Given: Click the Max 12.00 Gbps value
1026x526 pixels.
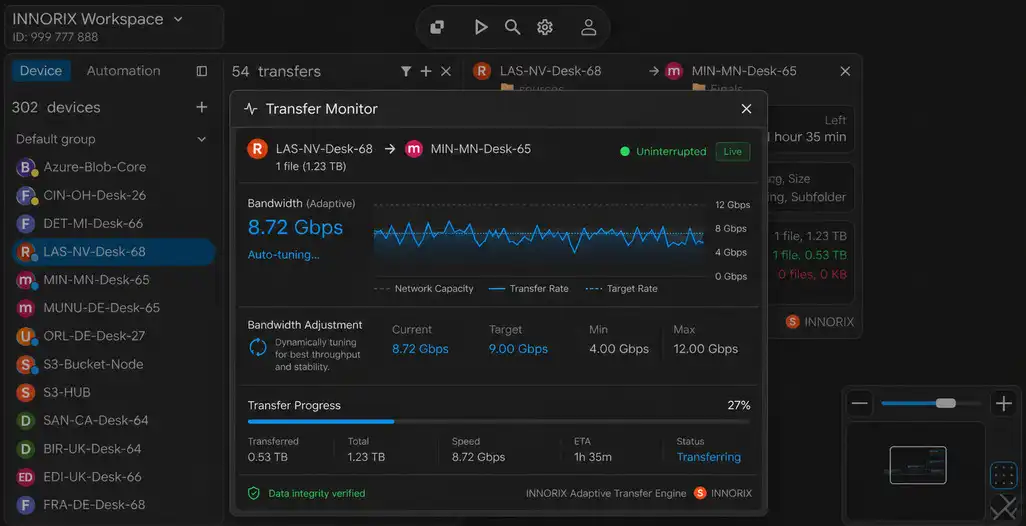Looking at the screenshot, I should (705, 349).
